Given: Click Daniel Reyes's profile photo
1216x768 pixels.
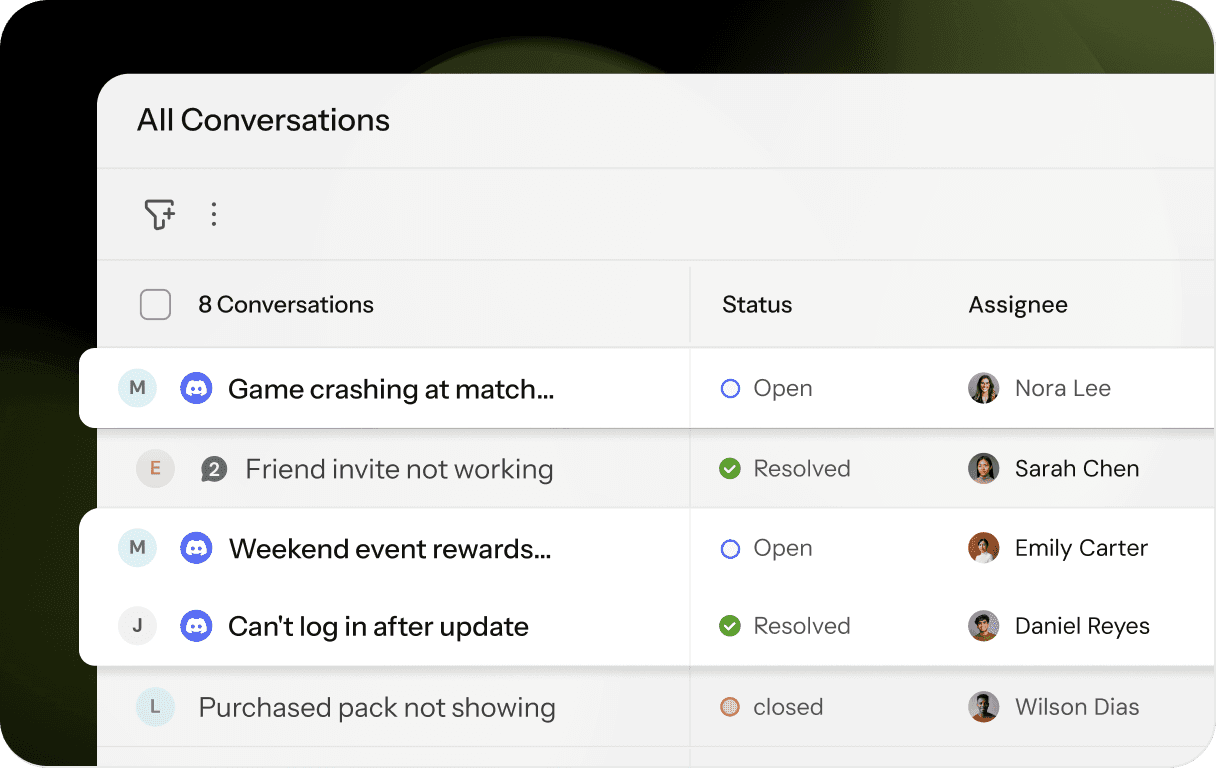Looking at the screenshot, I should click(x=984, y=626).
